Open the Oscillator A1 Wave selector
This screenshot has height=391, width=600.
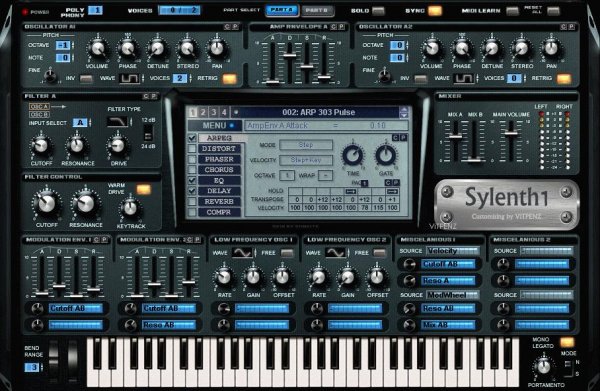(x=130, y=78)
